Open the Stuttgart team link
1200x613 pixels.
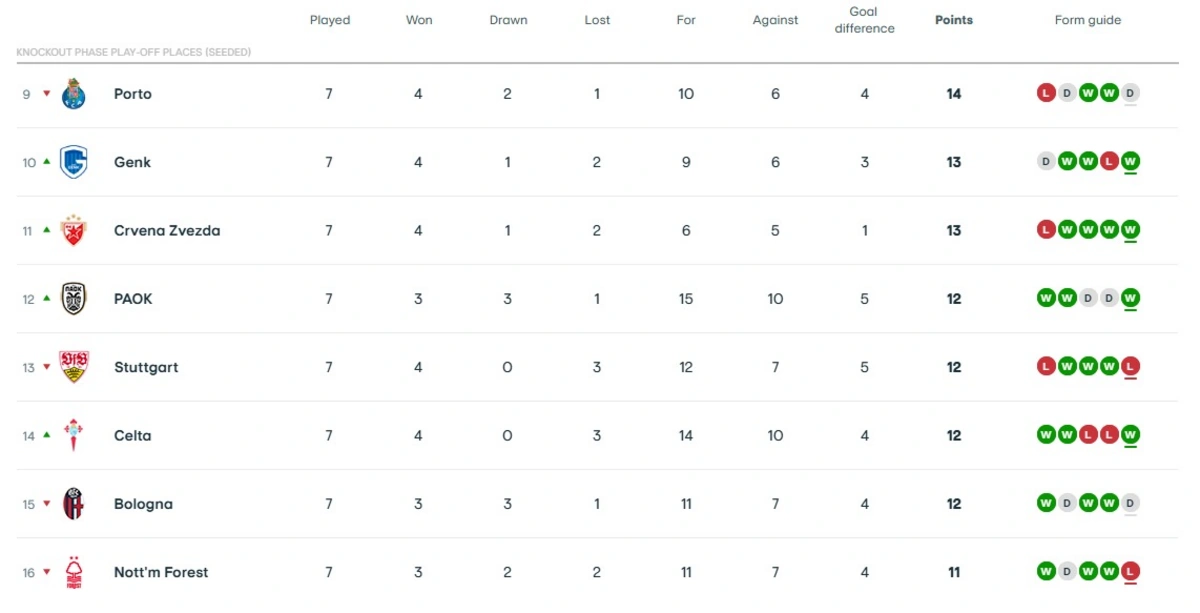[146, 367]
